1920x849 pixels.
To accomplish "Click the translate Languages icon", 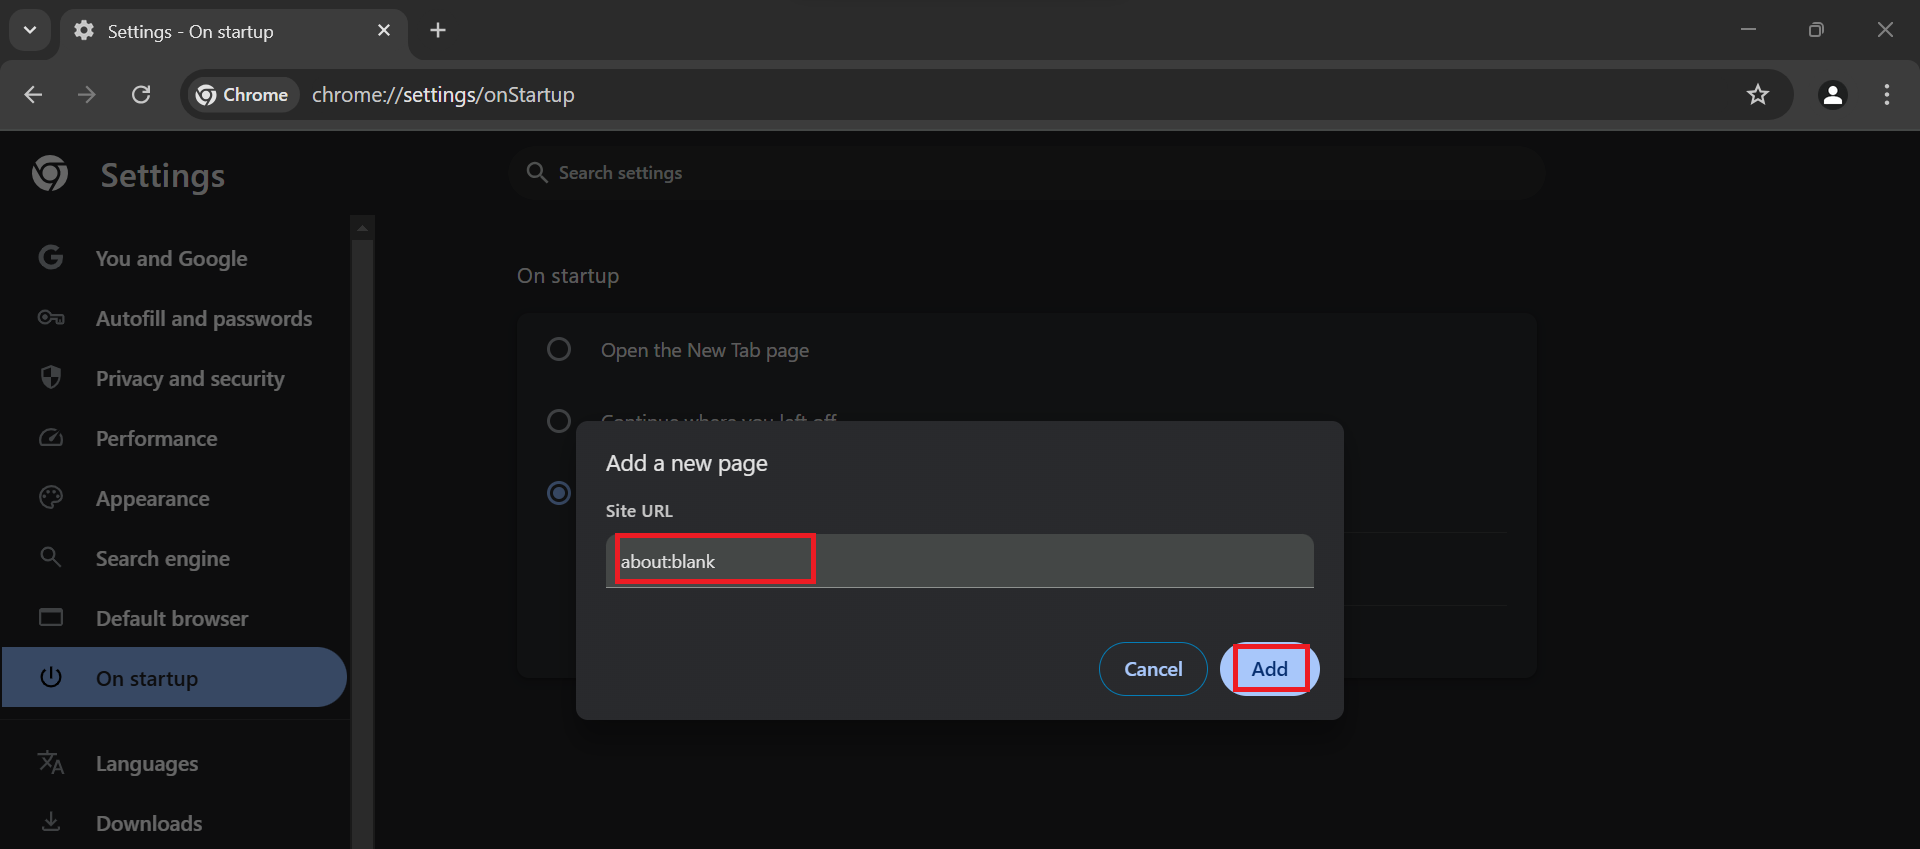I will pyautogui.click(x=51, y=762).
